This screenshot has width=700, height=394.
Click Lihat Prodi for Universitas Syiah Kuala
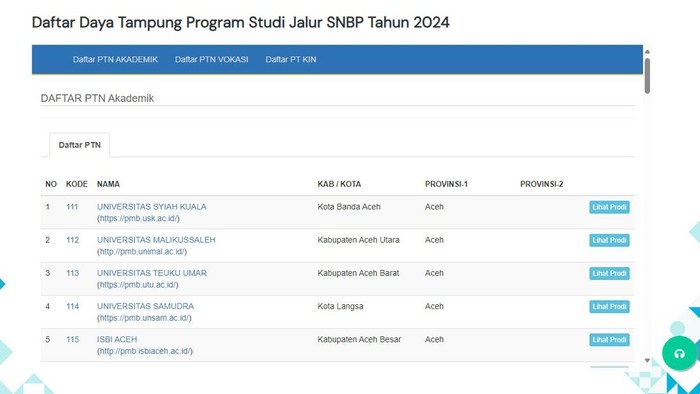[609, 207]
